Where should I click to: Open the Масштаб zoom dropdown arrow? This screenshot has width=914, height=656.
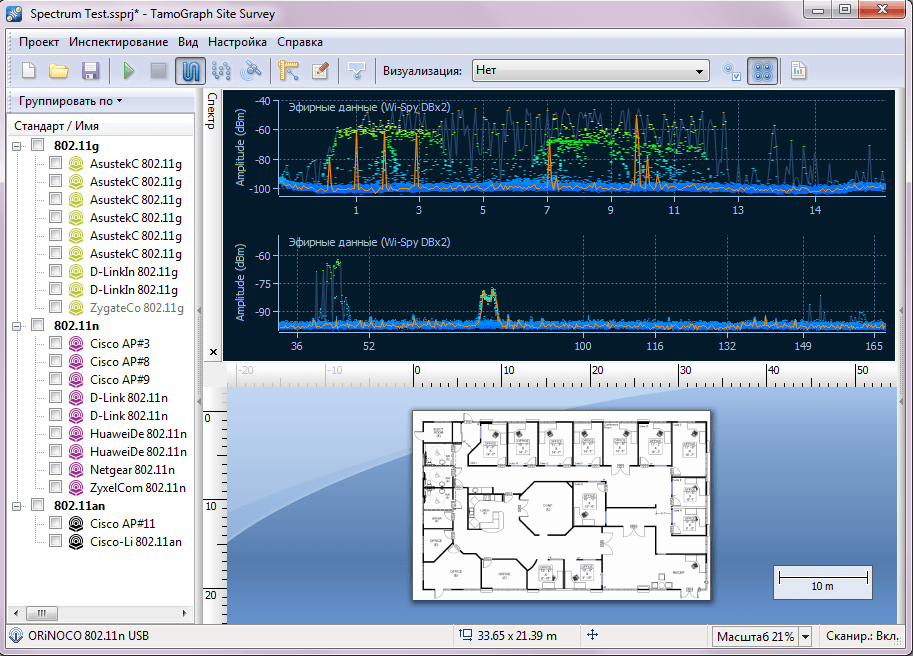[805, 637]
